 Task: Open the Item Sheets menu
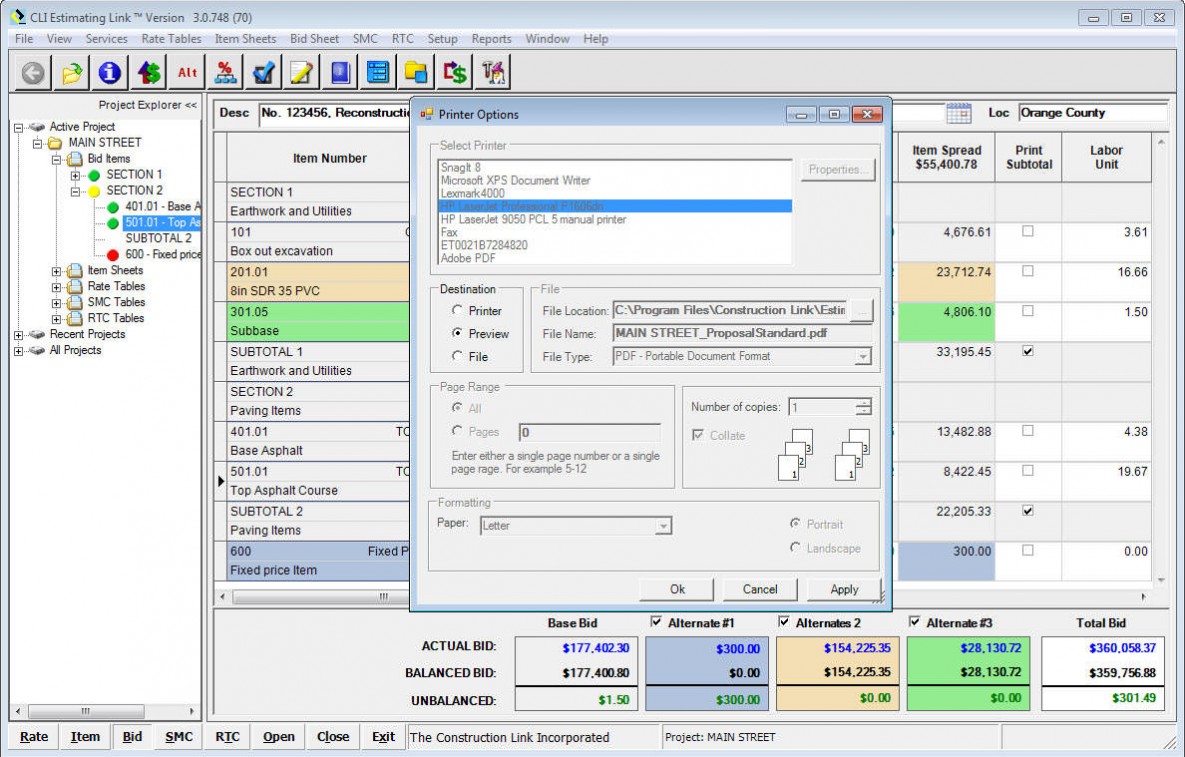[246, 39]
